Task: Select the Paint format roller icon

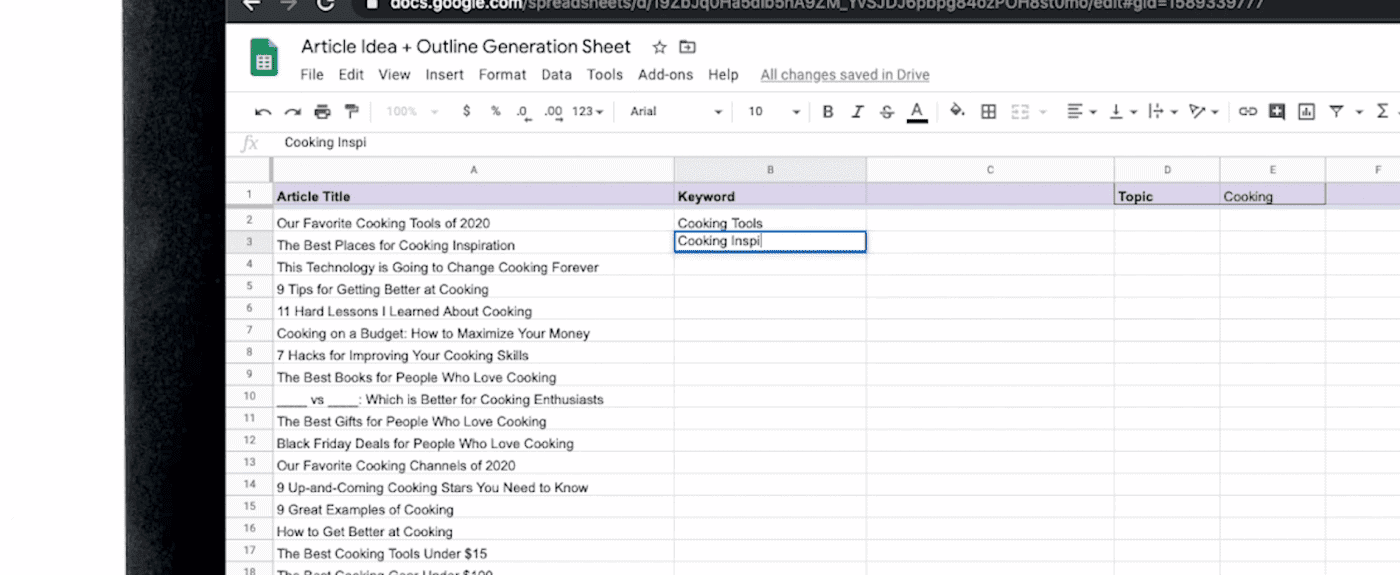Action: [x=351, y=112]
